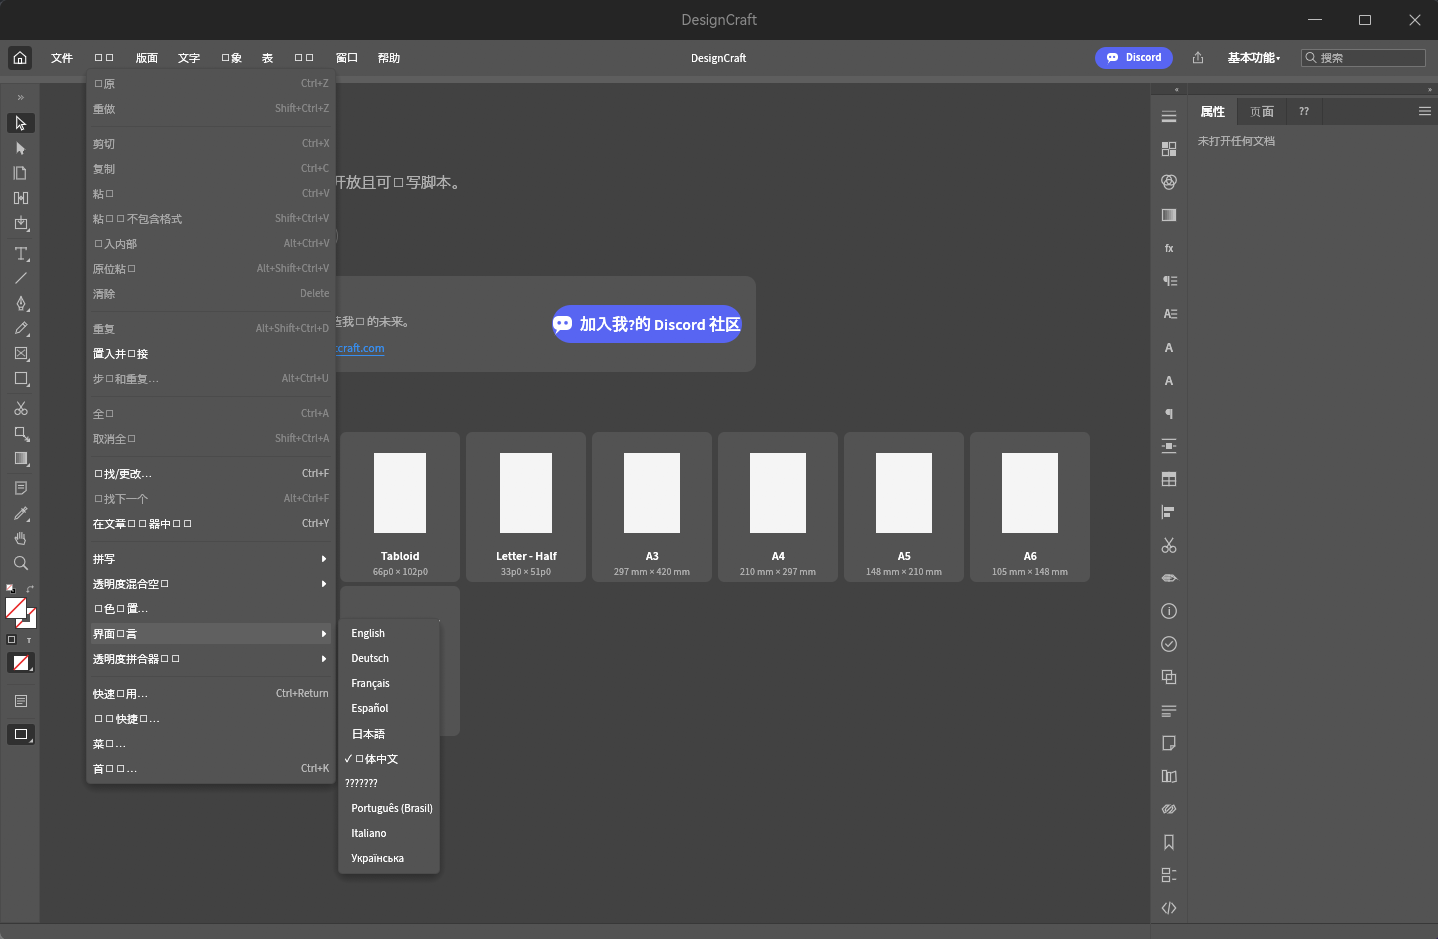Image resolution: width=1438 pixels, height=939 pixels.
Task: Open the 帮助 menu
Action: [389, 58]
